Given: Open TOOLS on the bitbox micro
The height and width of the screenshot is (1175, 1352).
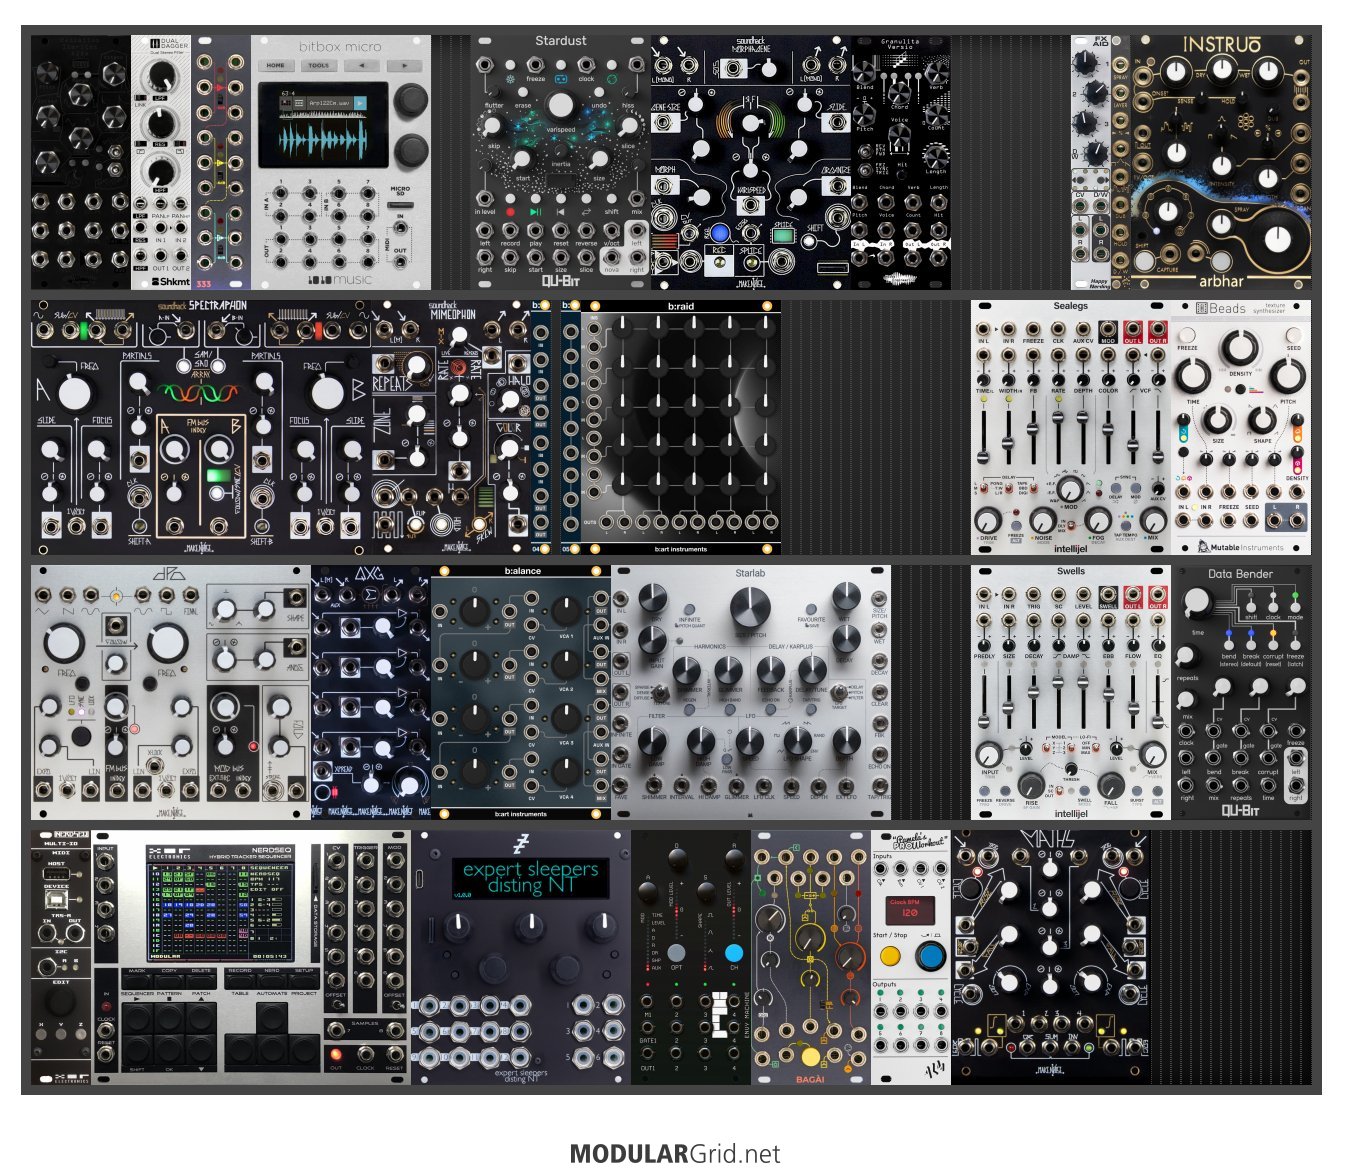Looking at the screenshot, I should [319, 65].
